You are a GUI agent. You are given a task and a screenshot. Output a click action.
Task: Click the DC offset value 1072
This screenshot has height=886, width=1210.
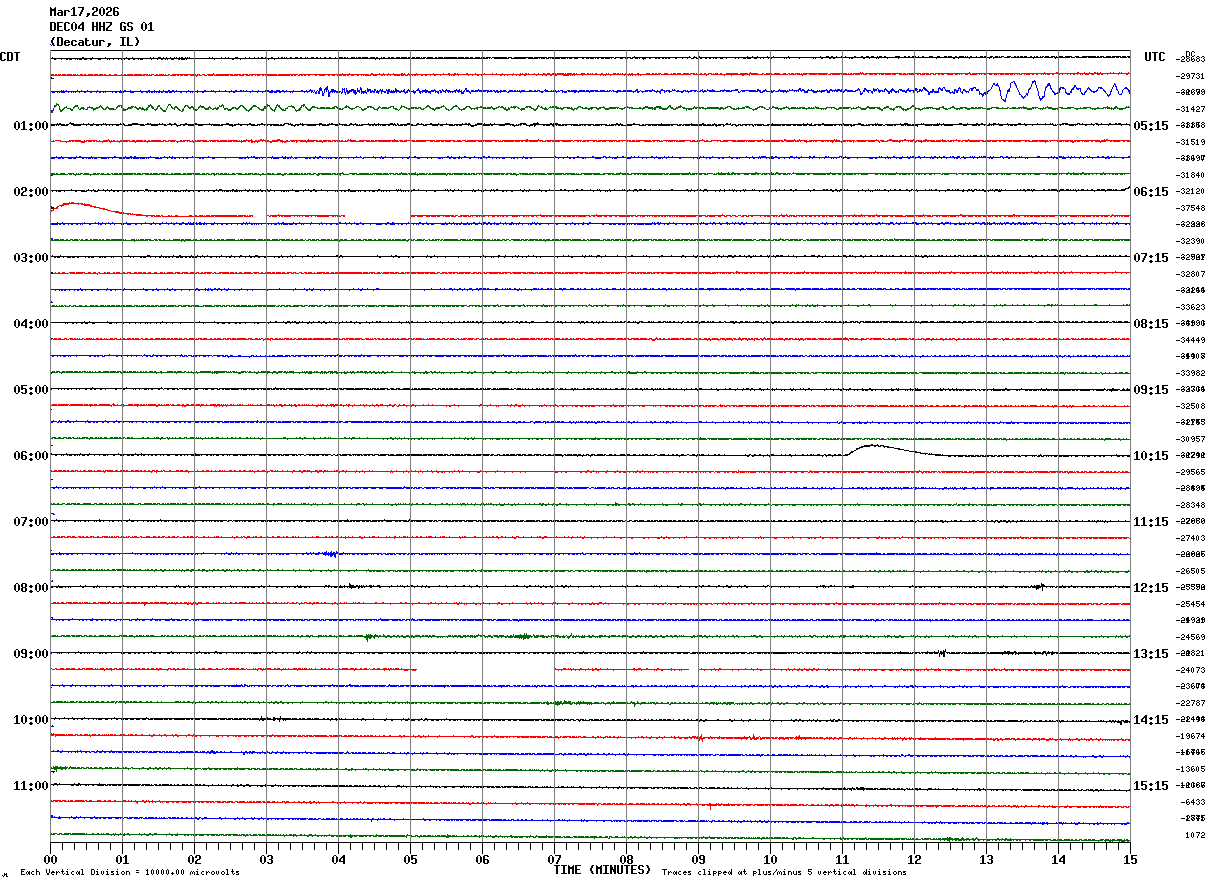point(1195,835)
